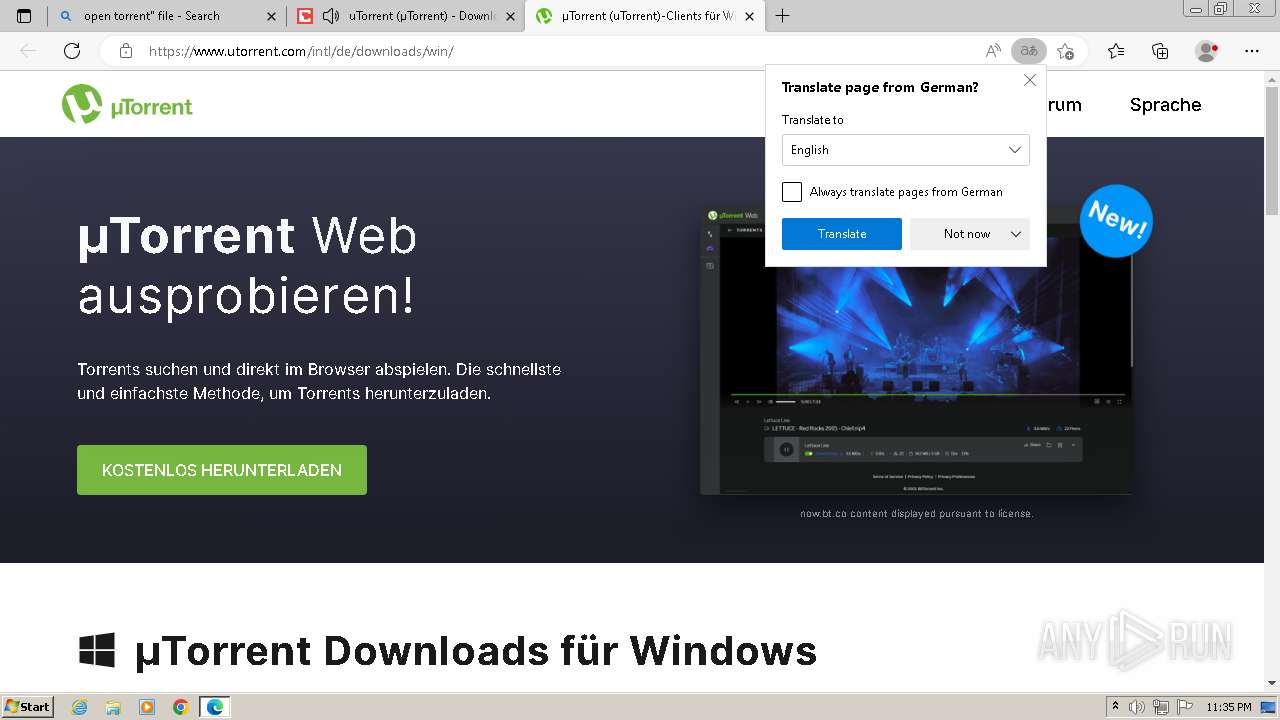Open the tab actions menu icon
Screen dimensions: 1280x720
(24, 16)
